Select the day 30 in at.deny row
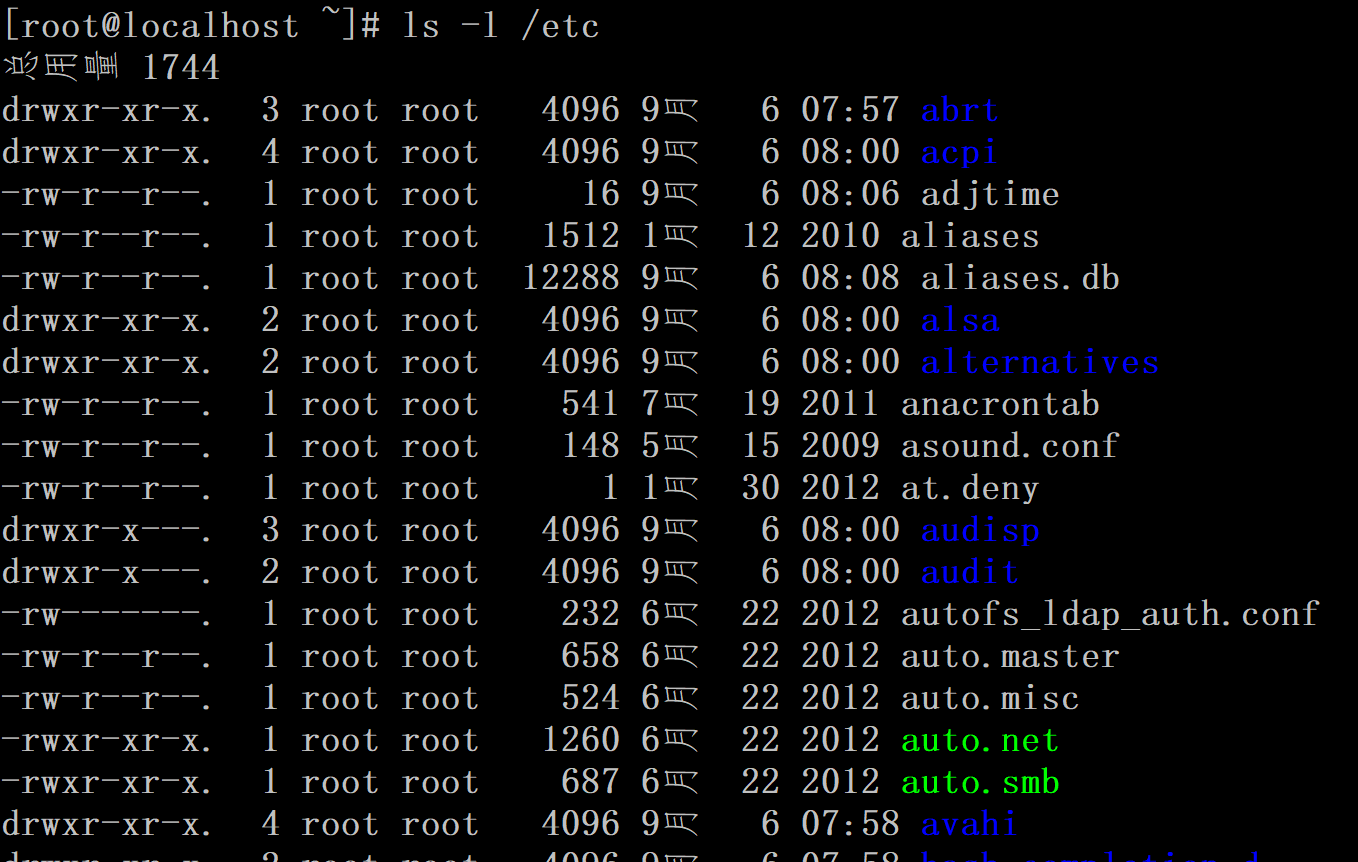 point(761,488)
